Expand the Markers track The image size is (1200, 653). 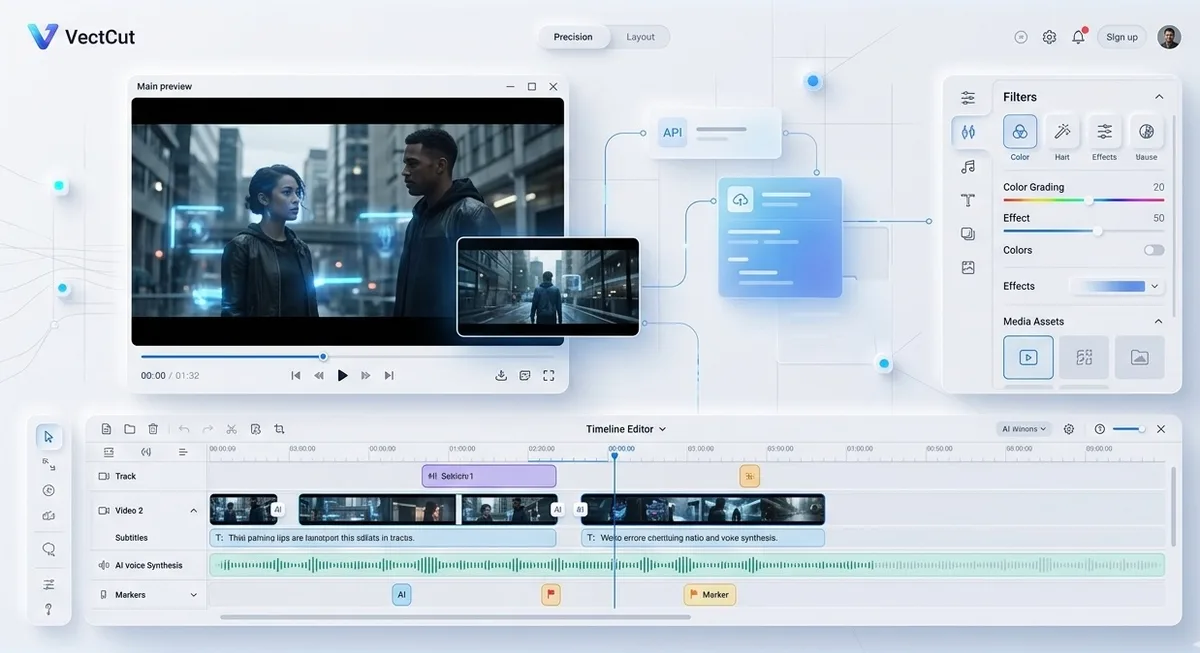pos(194,595)
